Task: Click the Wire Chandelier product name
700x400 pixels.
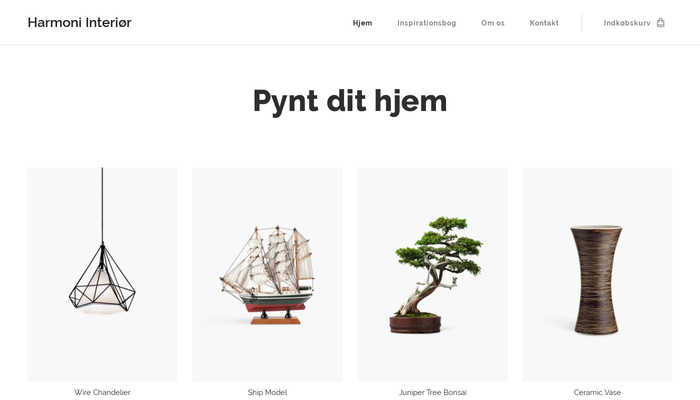Action: click(x=103, y=392)
